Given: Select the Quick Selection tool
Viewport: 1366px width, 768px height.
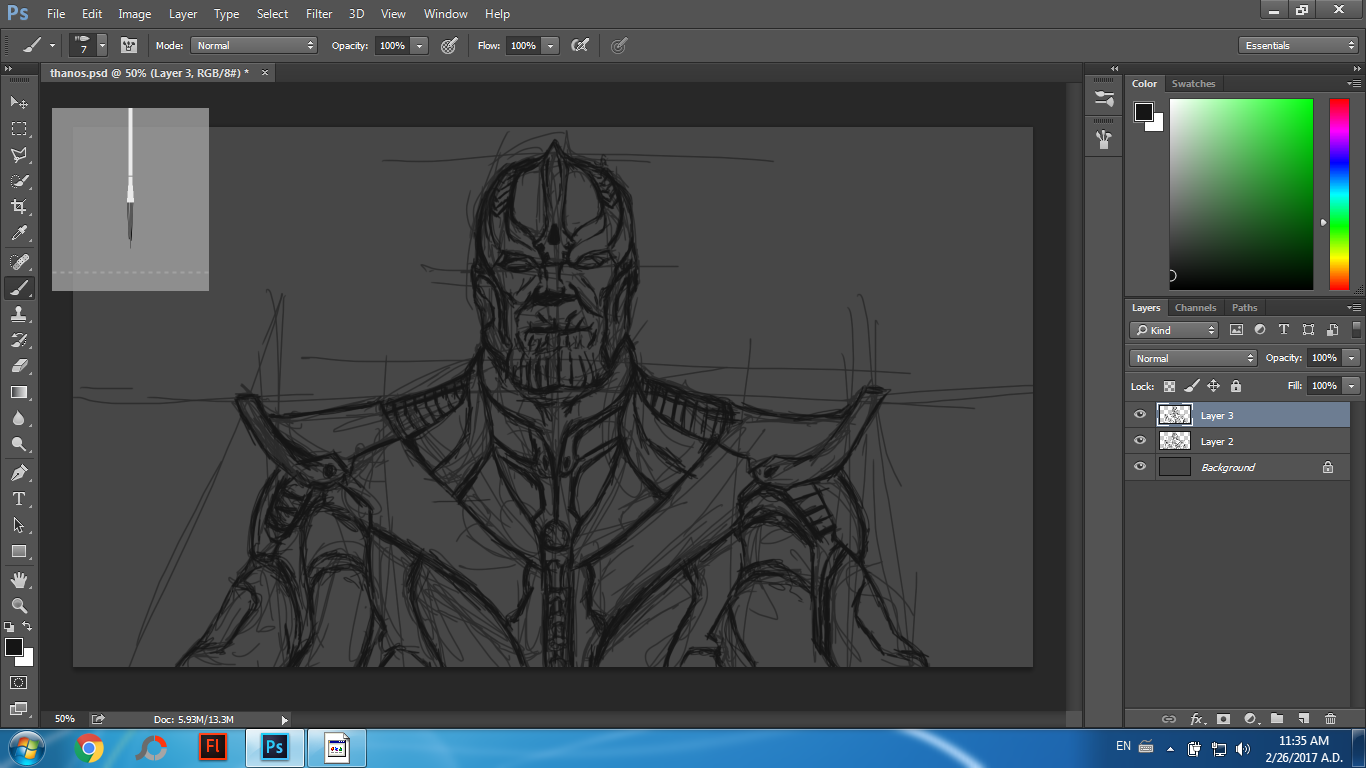Looking at the screenshot, I should click(19, 181).
